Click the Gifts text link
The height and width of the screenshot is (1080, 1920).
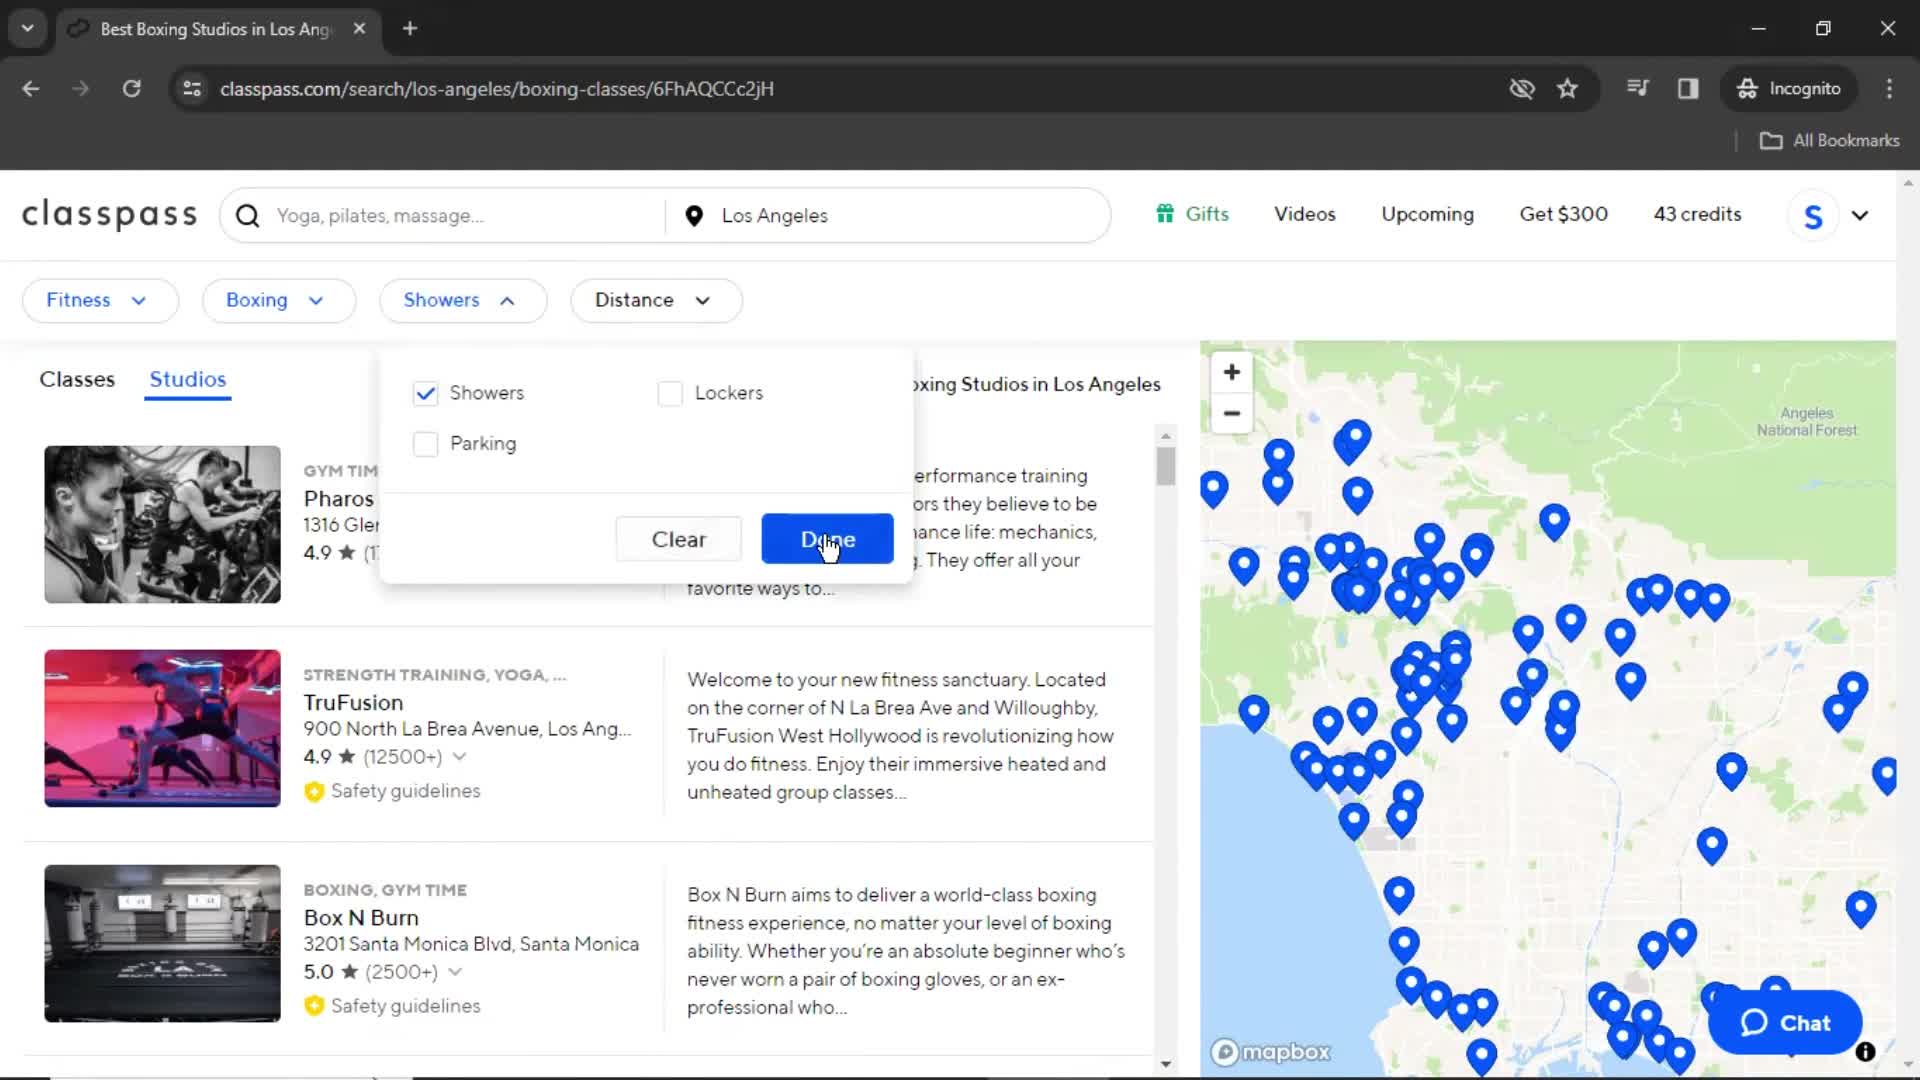pos(1207,214)
